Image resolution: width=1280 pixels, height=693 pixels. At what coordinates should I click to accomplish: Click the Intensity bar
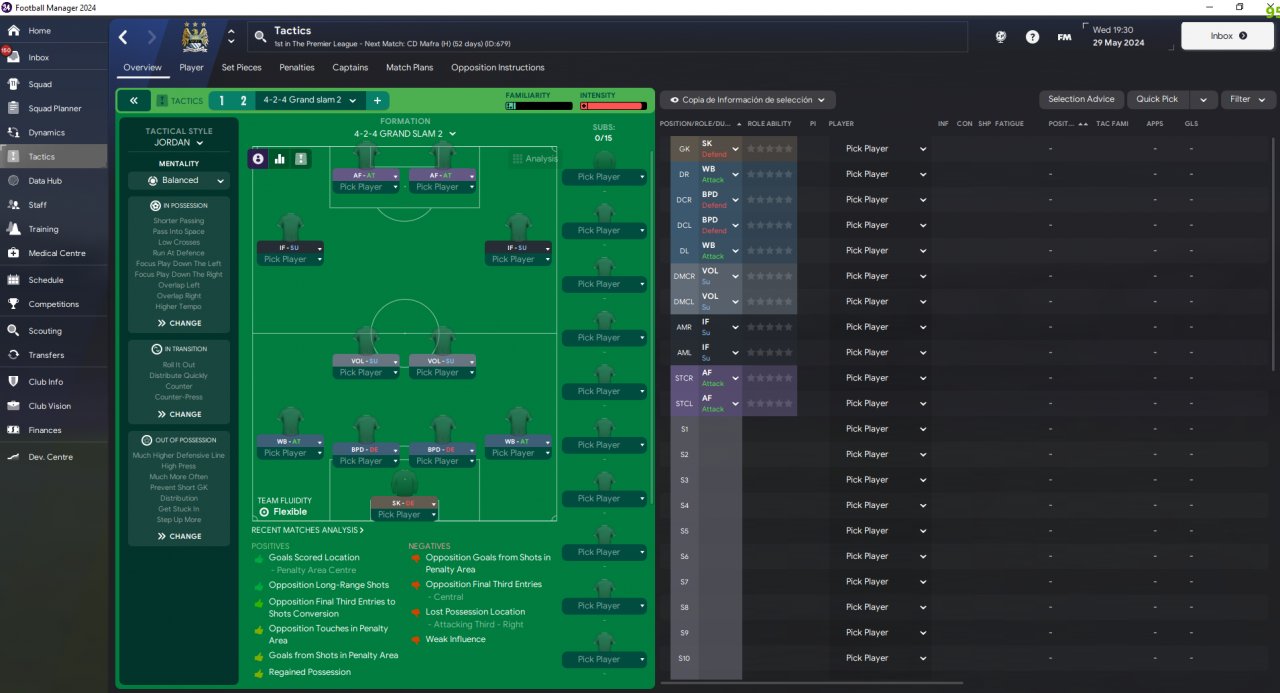pyautogui.click(x=613, y=105)
